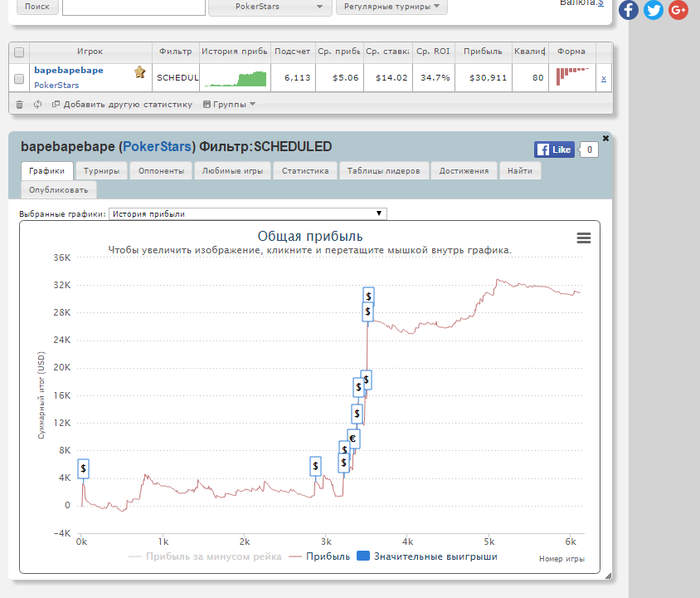Open the Регулярные турниры dropdown
This screenshot has height=598, width=700.
point(392,7)
